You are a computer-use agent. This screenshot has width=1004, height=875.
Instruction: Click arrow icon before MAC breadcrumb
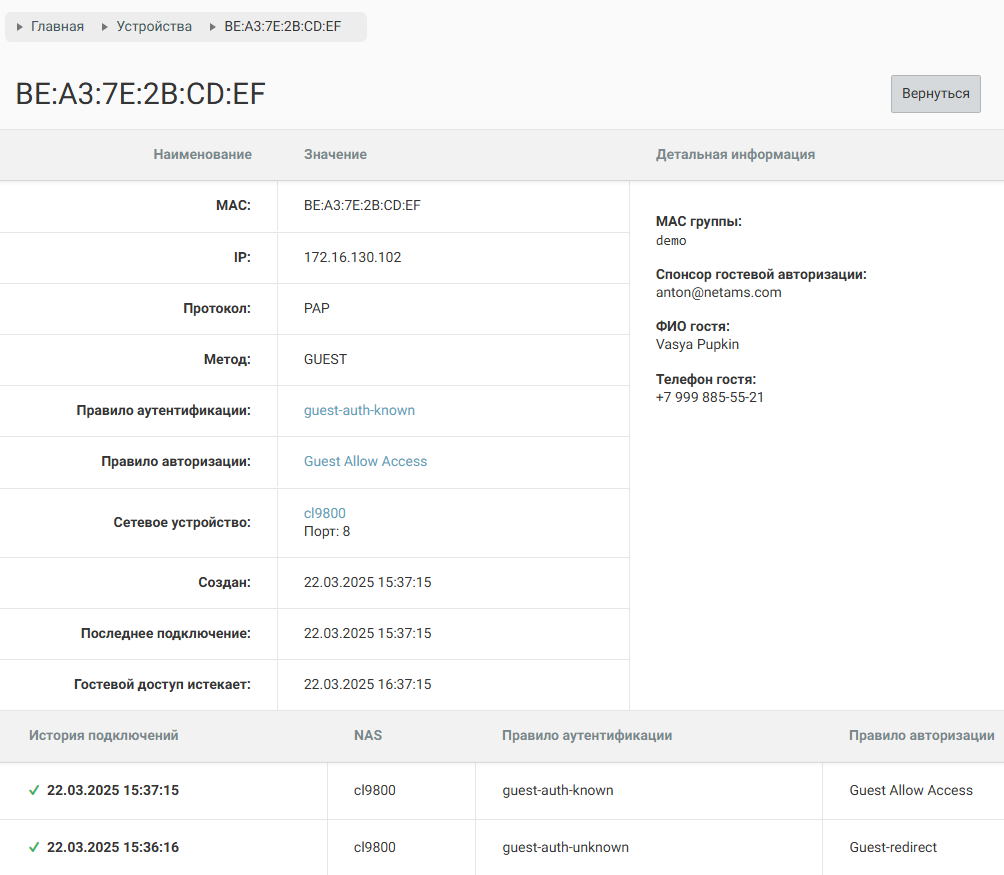(x=213, y=27)
